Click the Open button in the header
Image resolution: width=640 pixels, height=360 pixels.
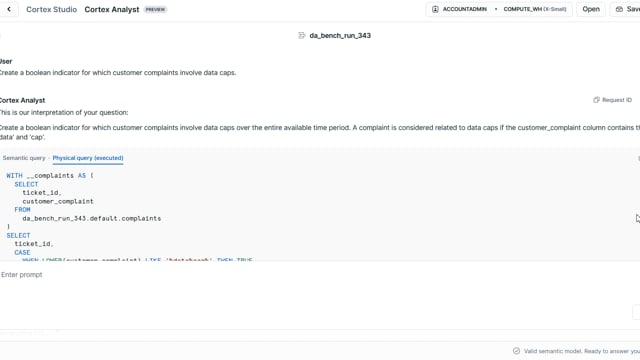point(591,9)
